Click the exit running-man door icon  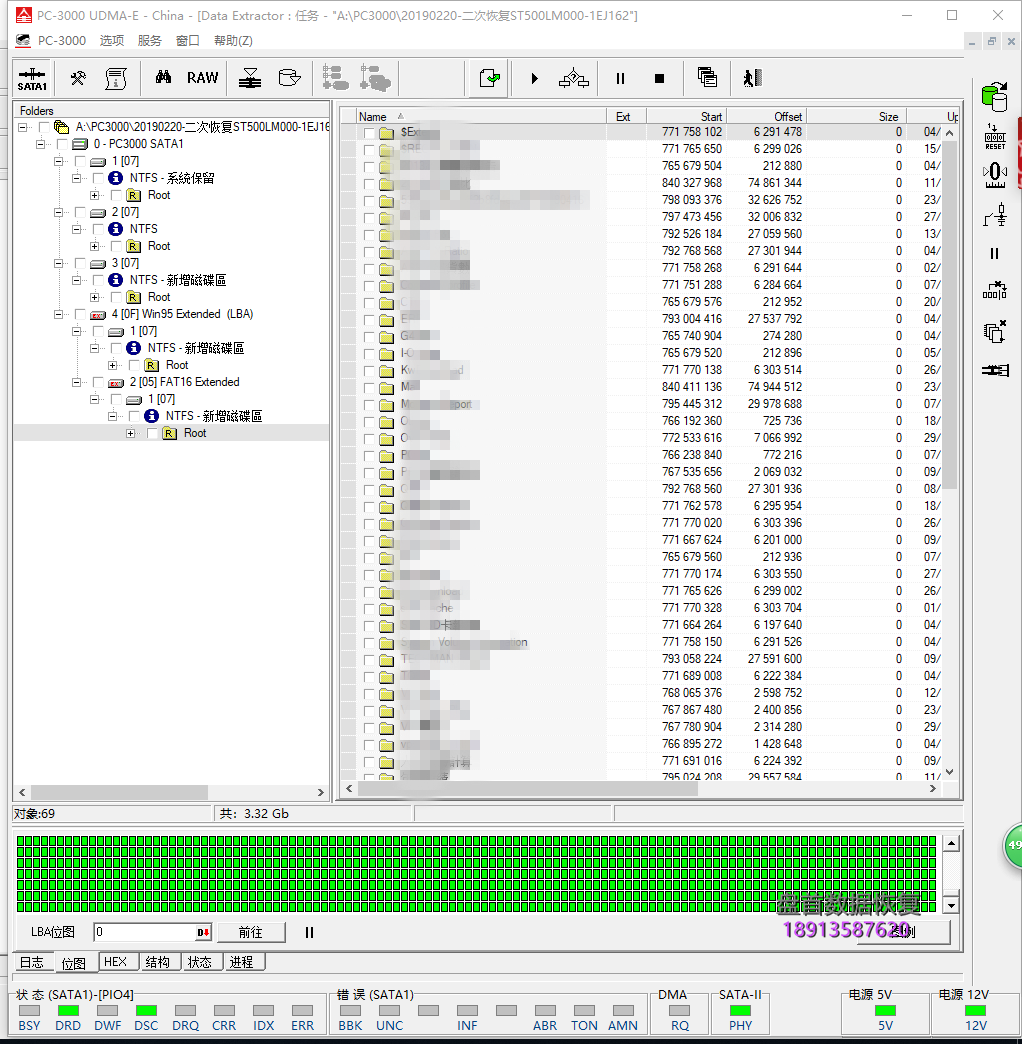coord(752,78)
